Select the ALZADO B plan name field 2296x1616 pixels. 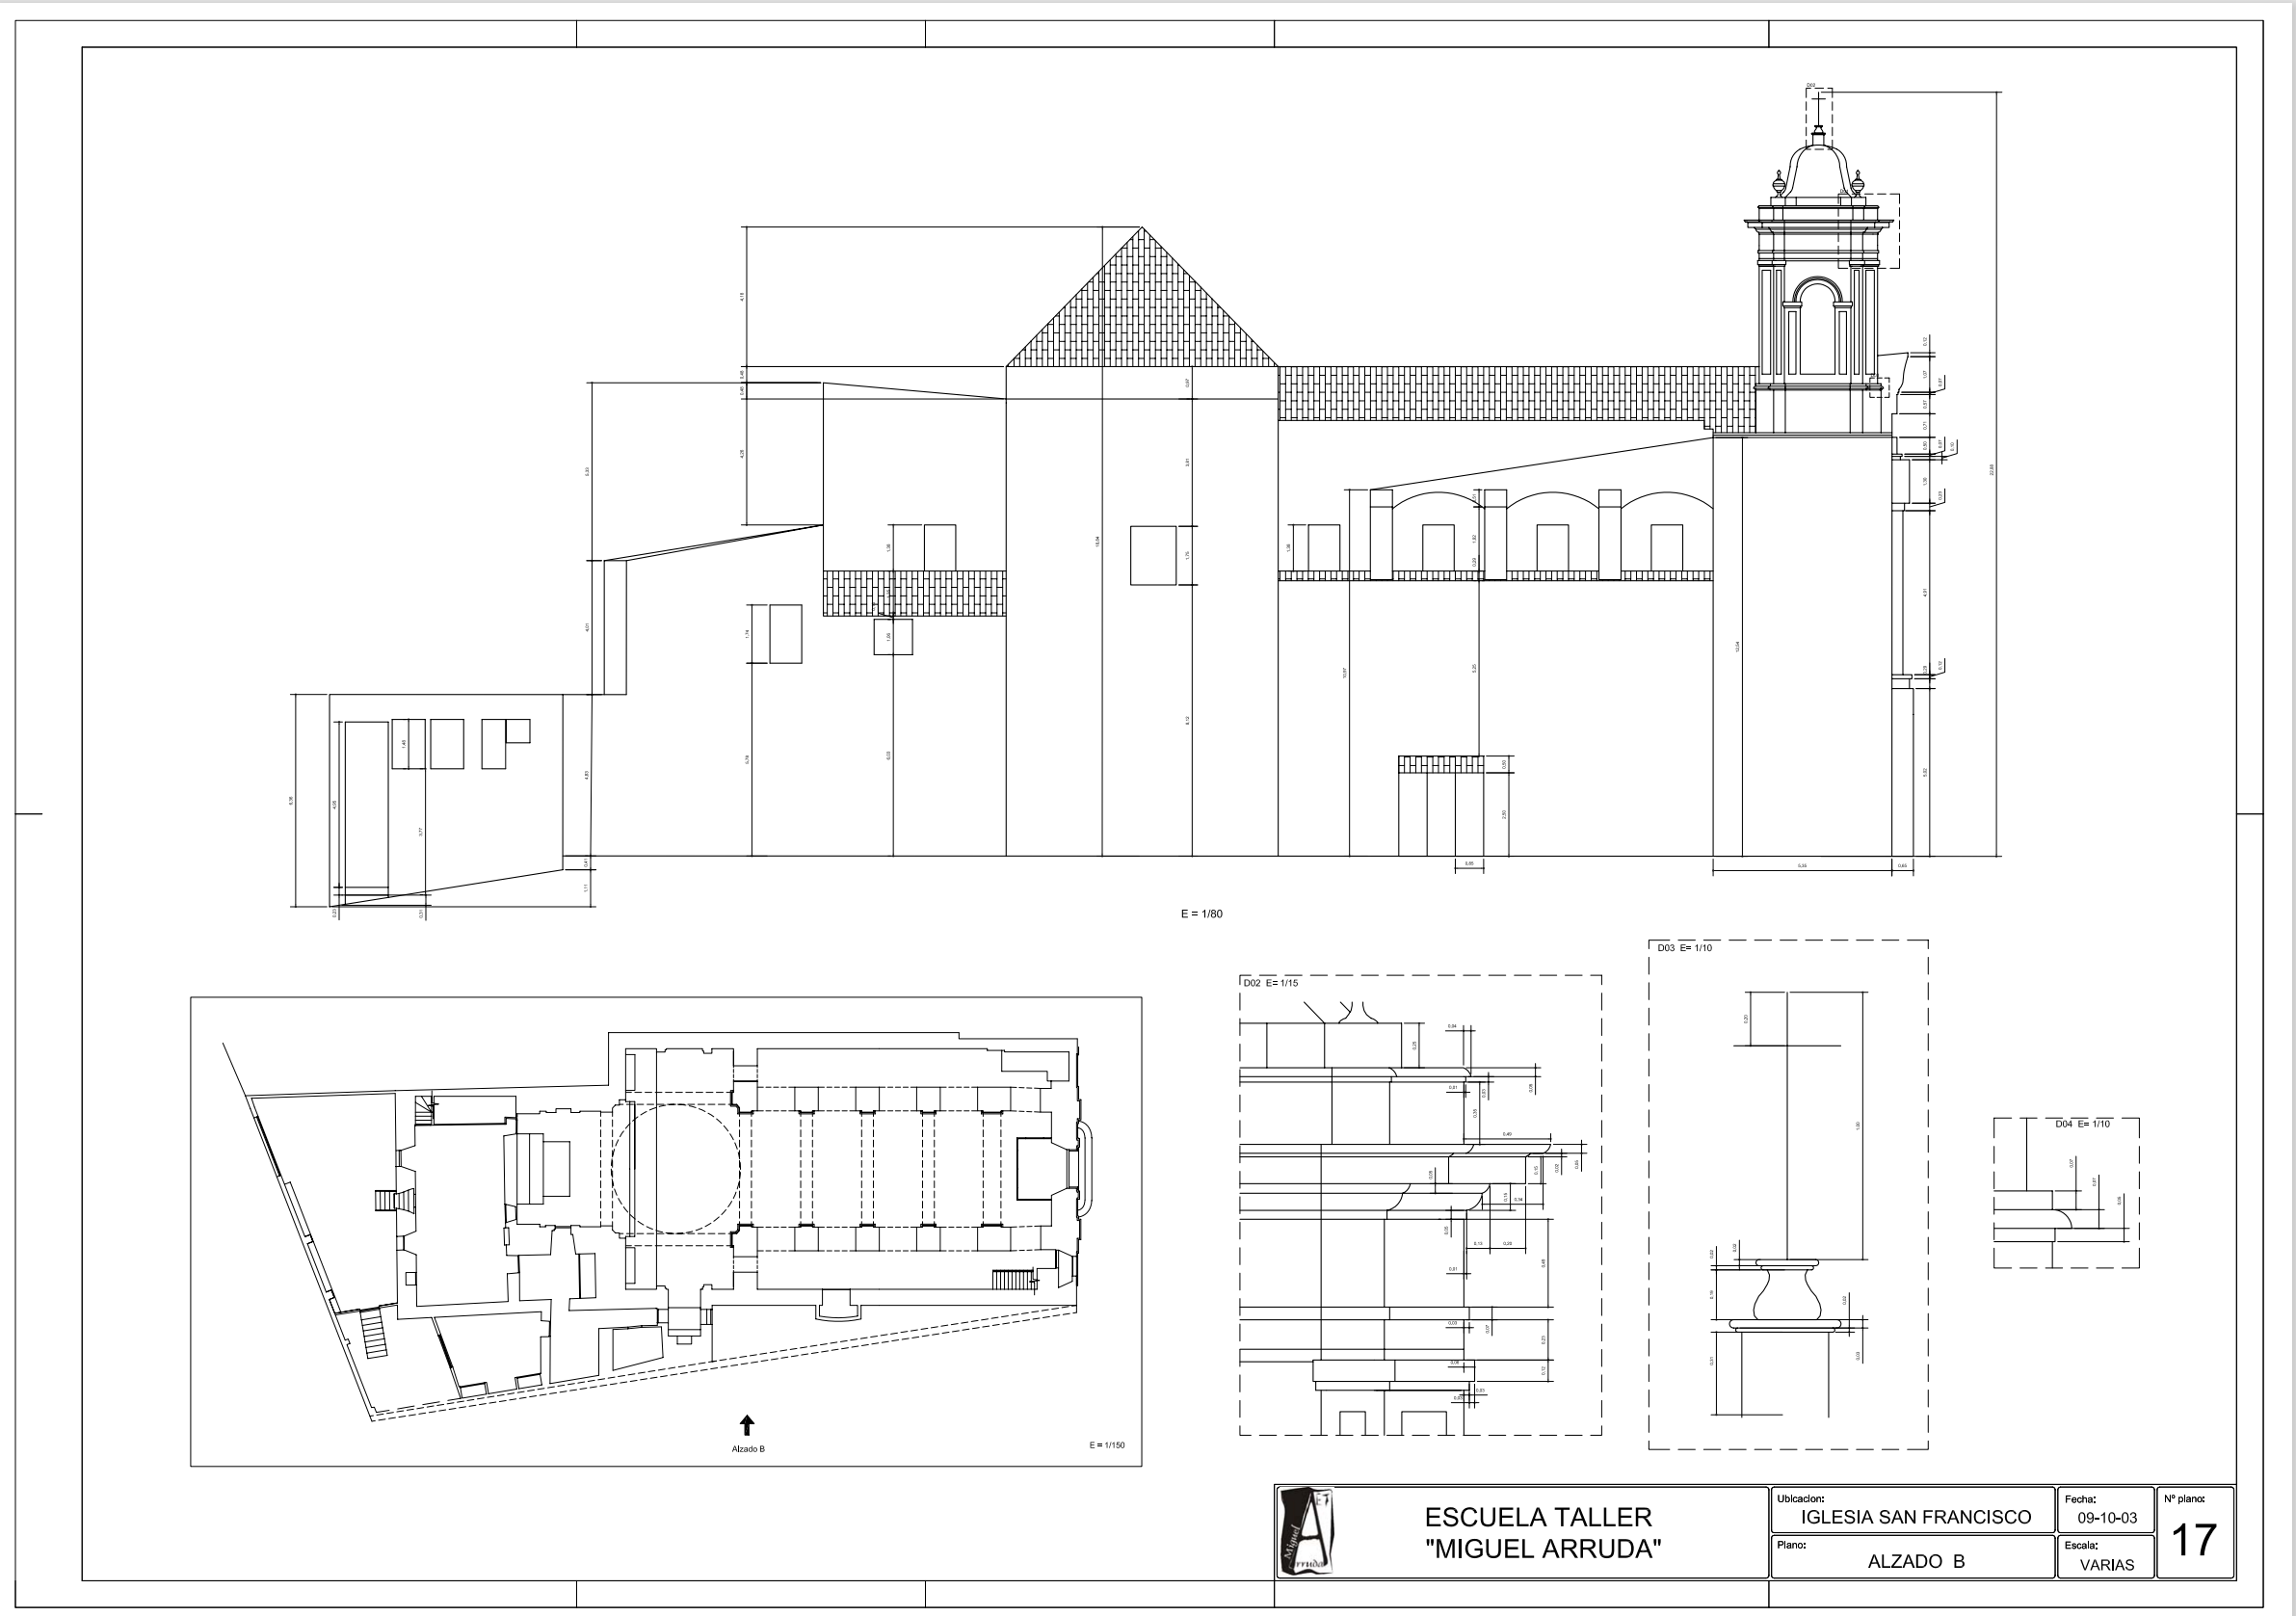(1915, 1562)
